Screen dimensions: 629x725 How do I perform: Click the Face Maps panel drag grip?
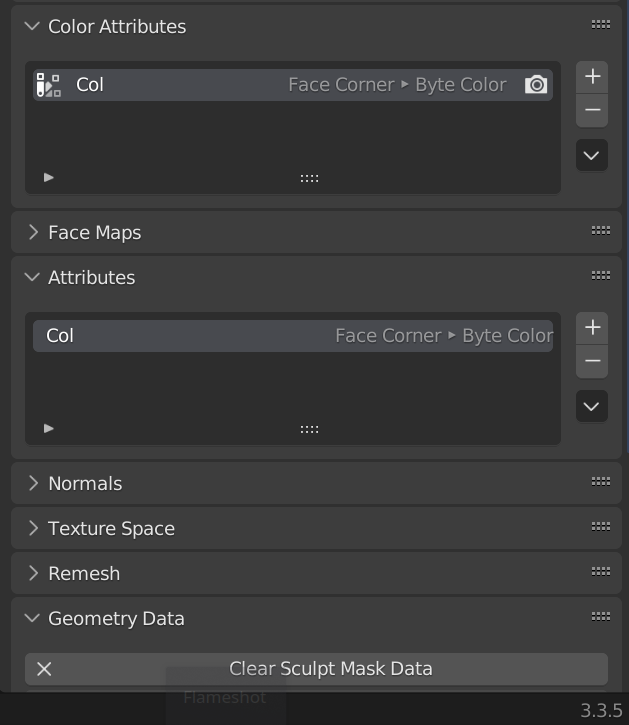click(x=601, y=231)
